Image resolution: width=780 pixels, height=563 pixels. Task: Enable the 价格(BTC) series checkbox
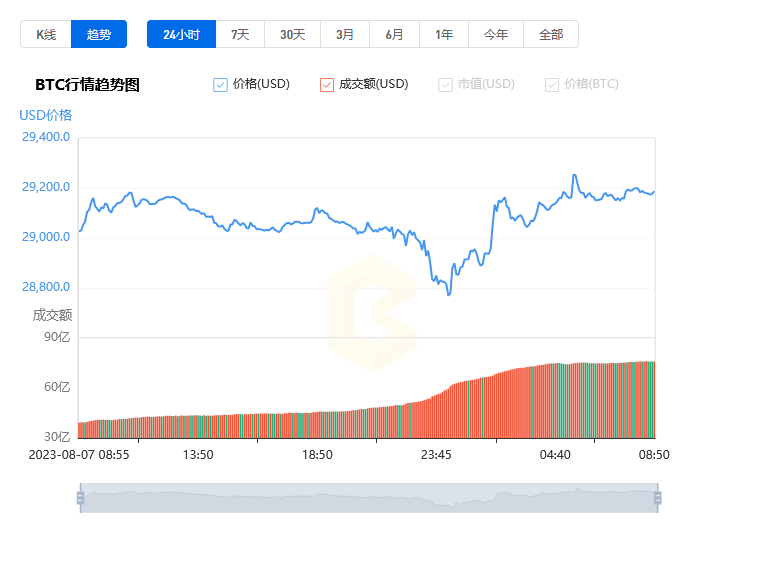click(552, 85)
